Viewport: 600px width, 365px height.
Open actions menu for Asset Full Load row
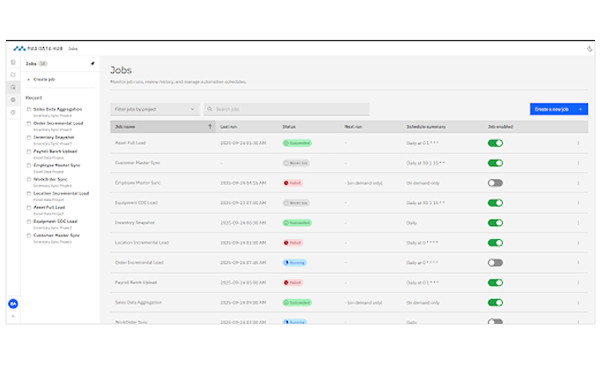578,143
